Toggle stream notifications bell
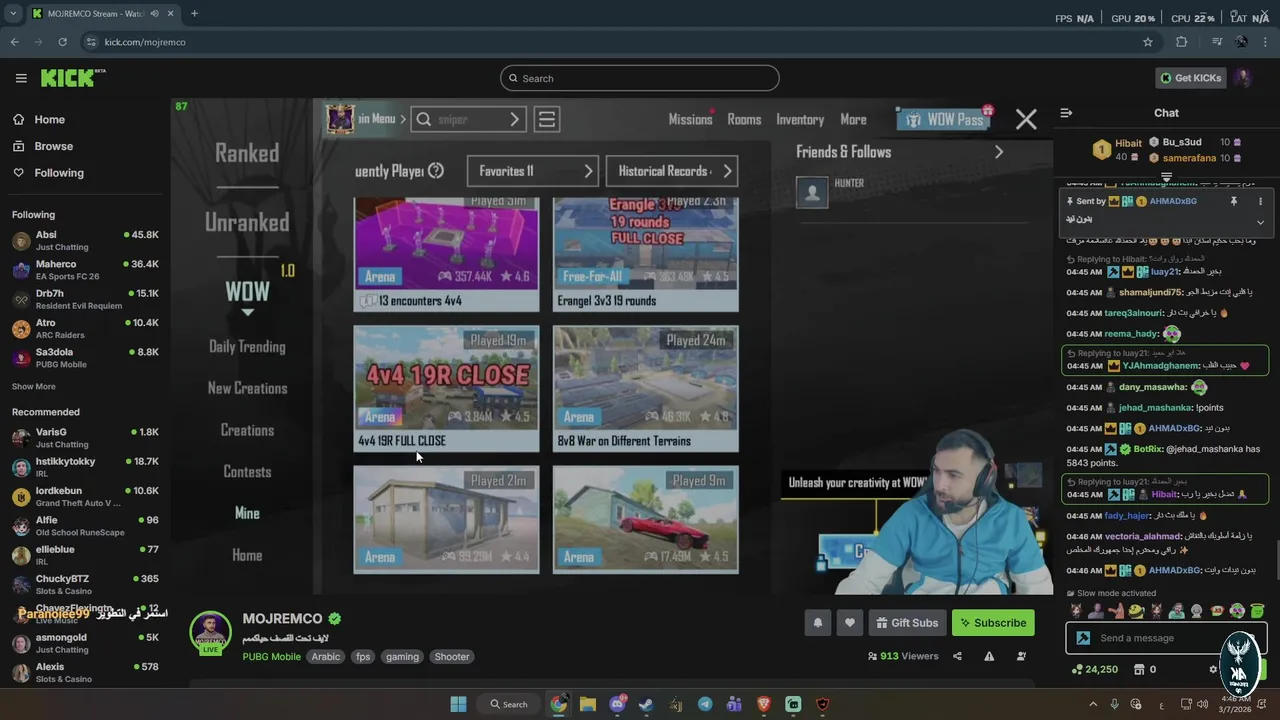1280x720 pixels. 818,623
